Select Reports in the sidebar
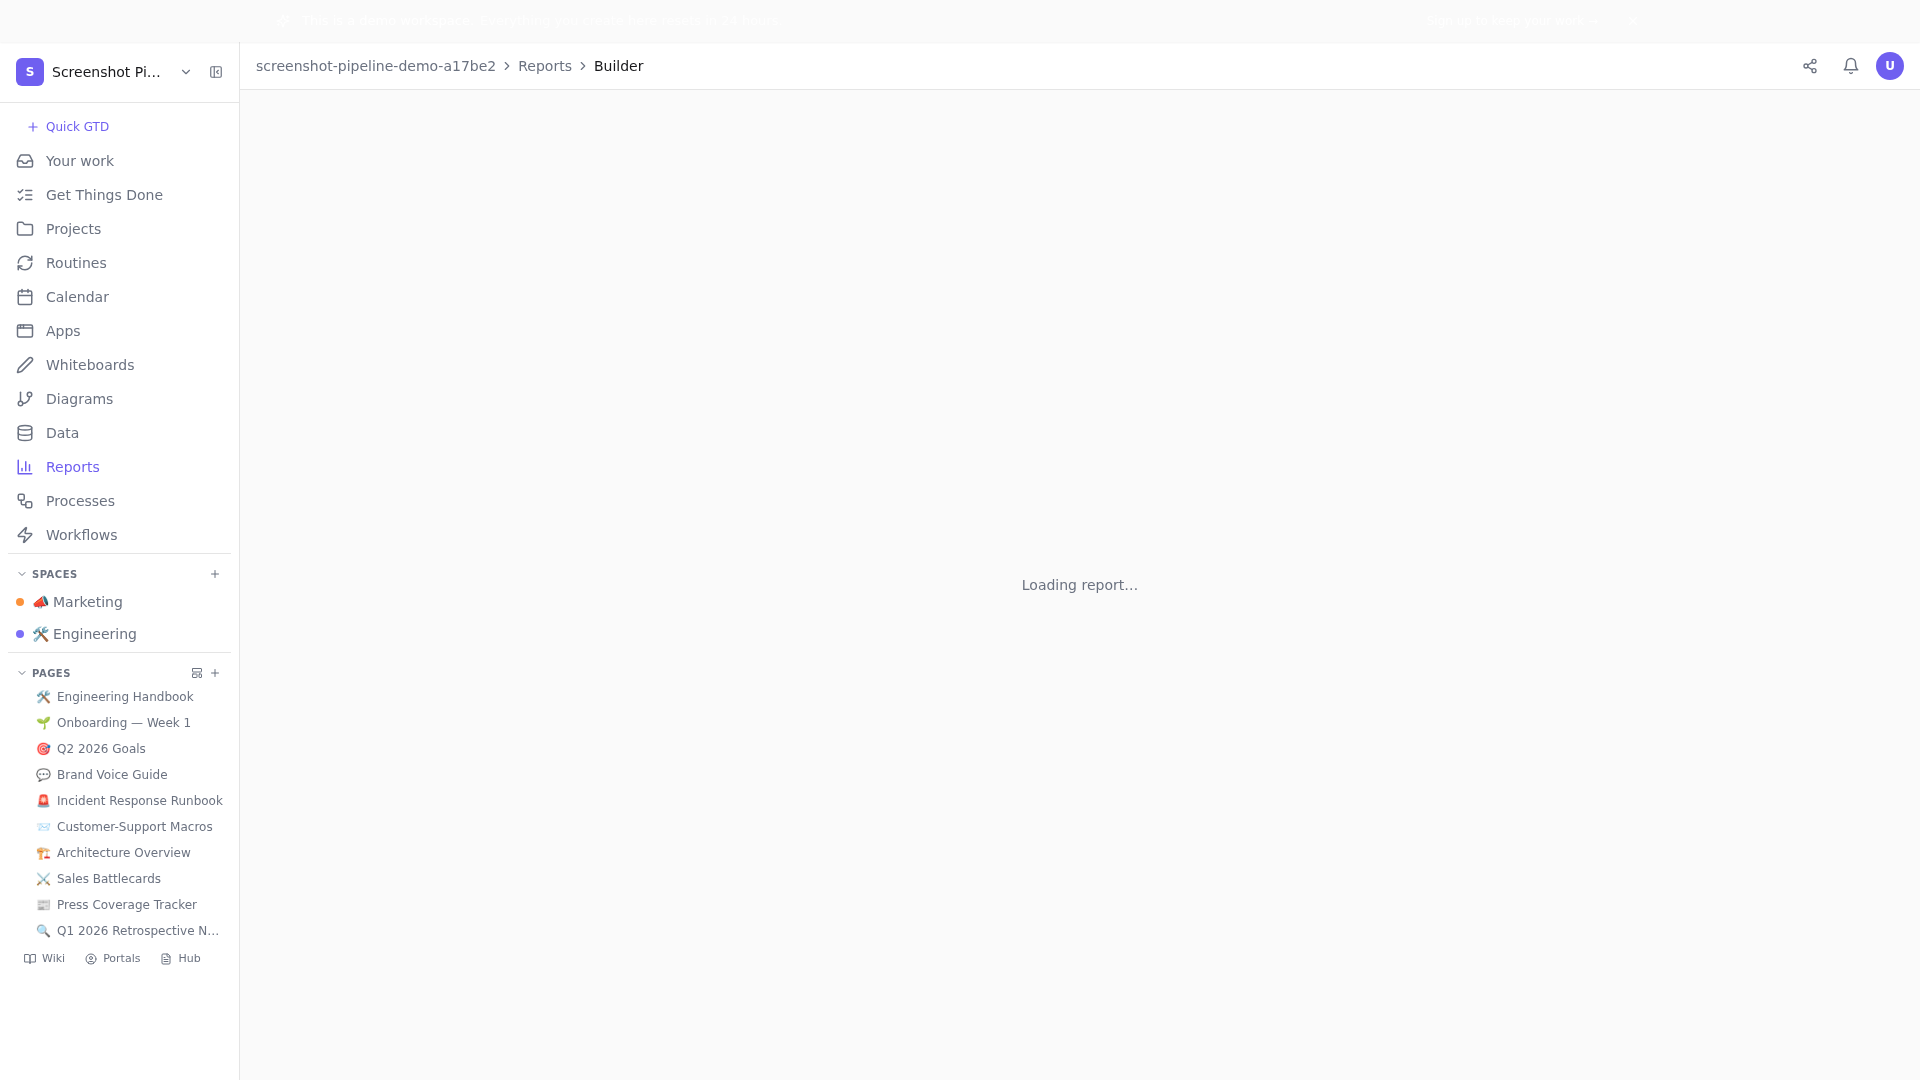1920x1080 pixels. (119, 467)
